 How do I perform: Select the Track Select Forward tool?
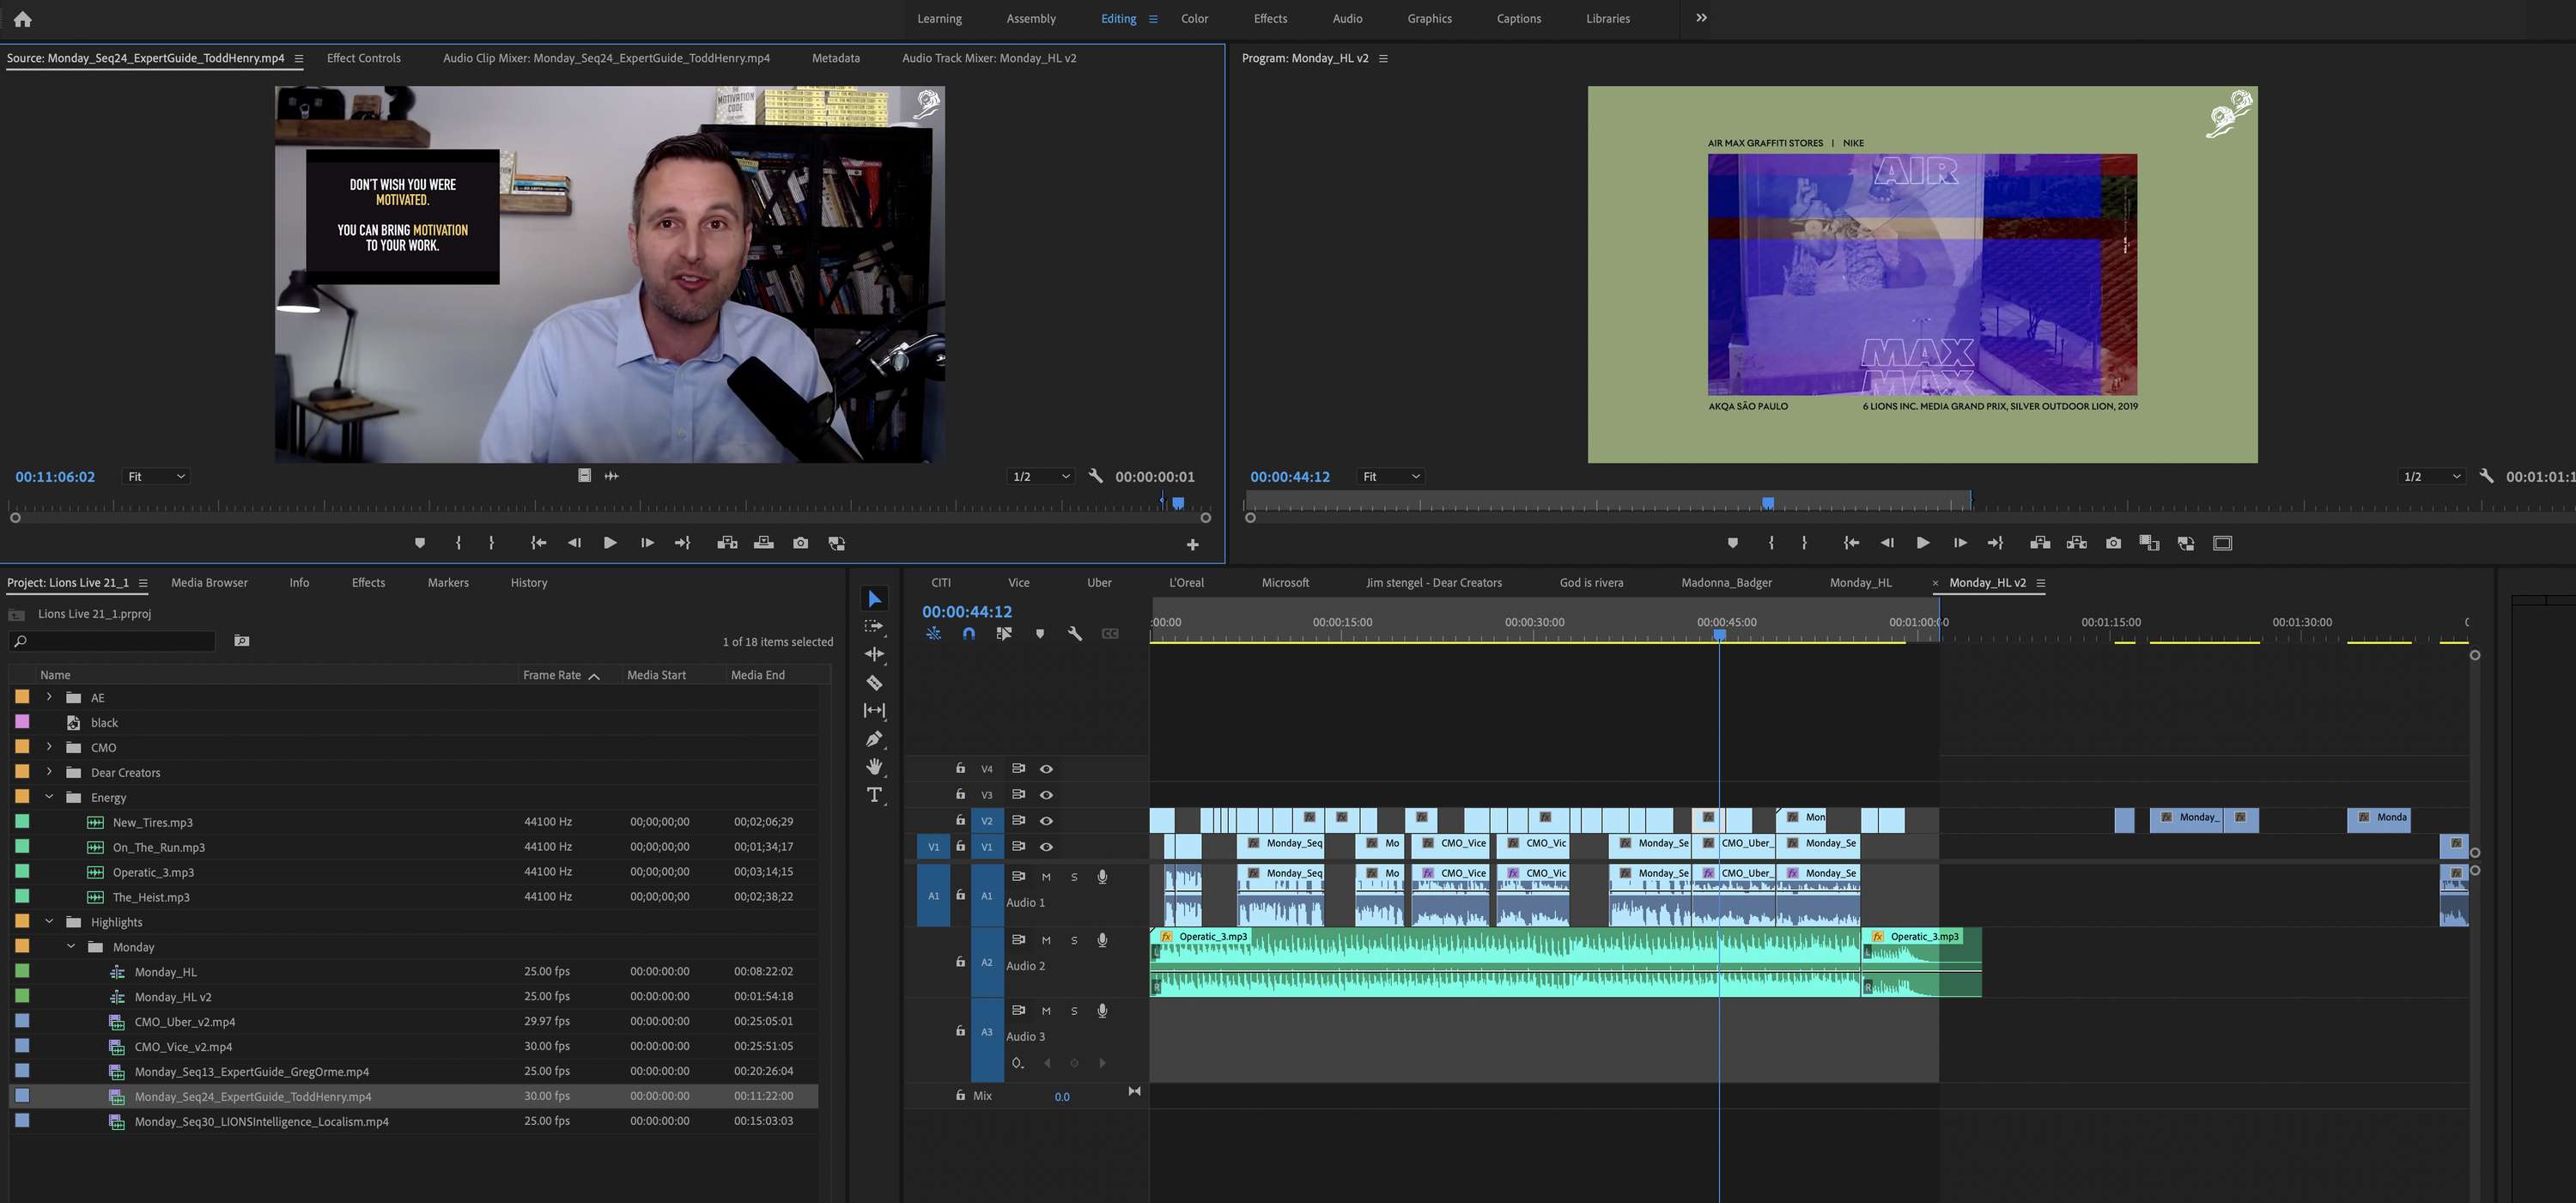click(x=874, y=626)
